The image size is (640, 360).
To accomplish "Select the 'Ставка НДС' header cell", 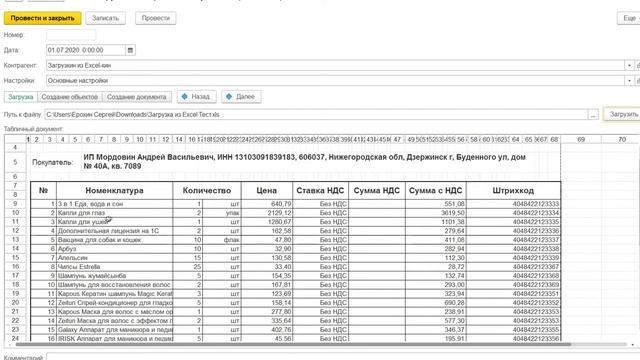I will pos(320,191).
